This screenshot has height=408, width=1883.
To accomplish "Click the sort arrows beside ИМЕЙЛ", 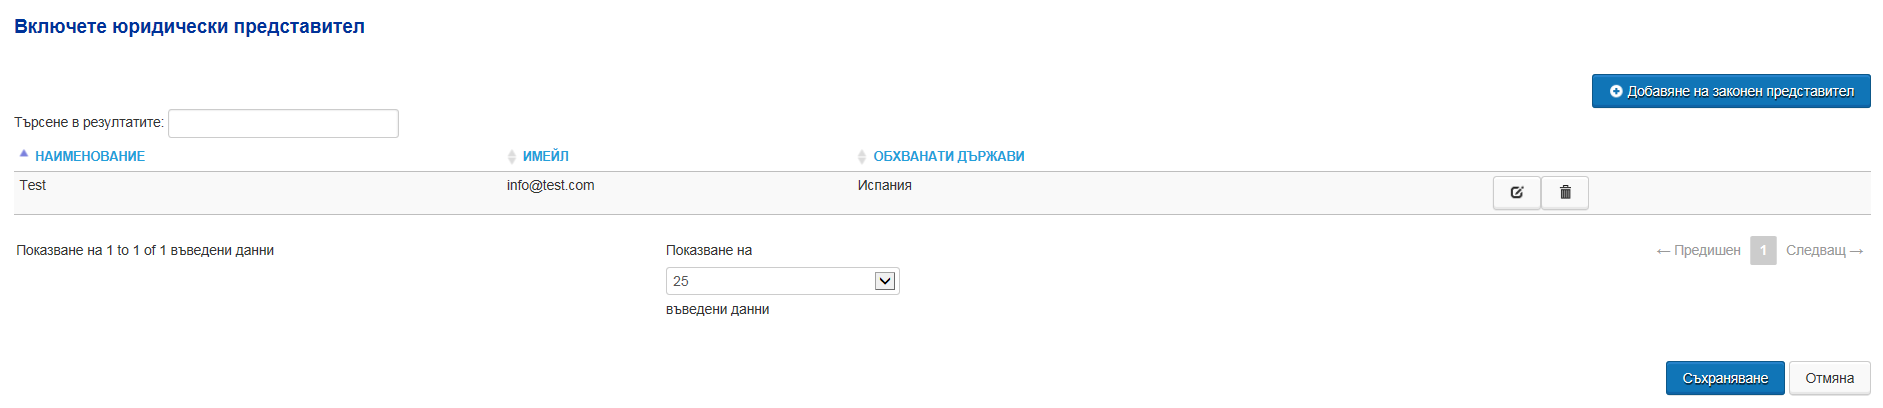I will pos(512,156).
